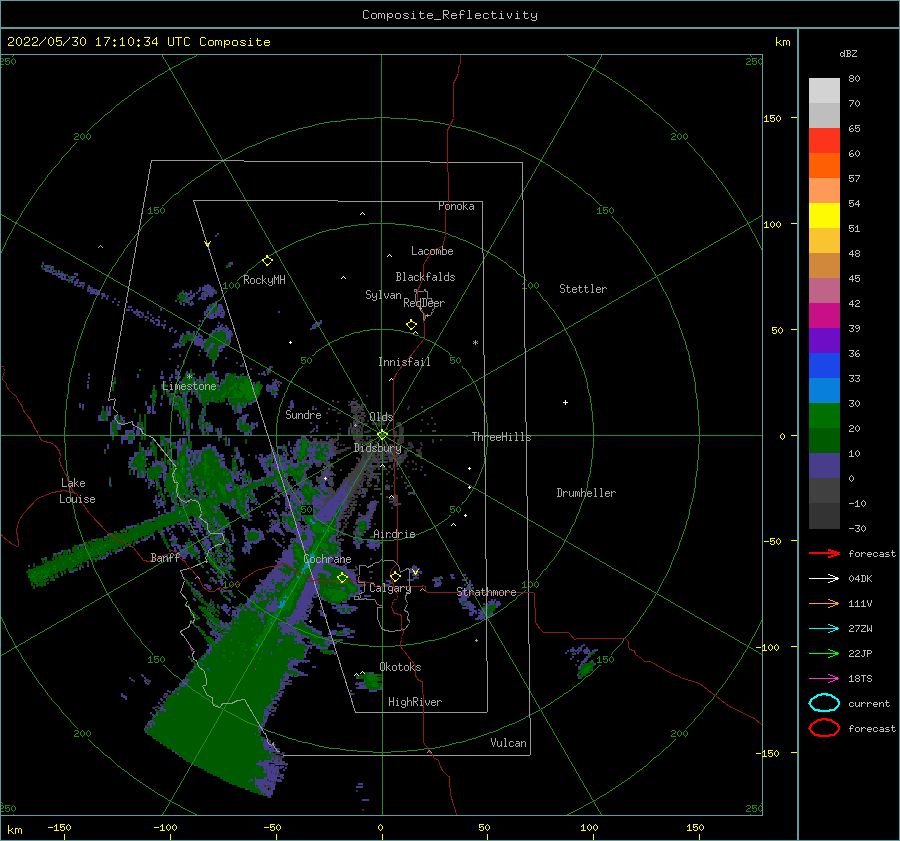Click the Sundre town label

[x=303, y=414]
